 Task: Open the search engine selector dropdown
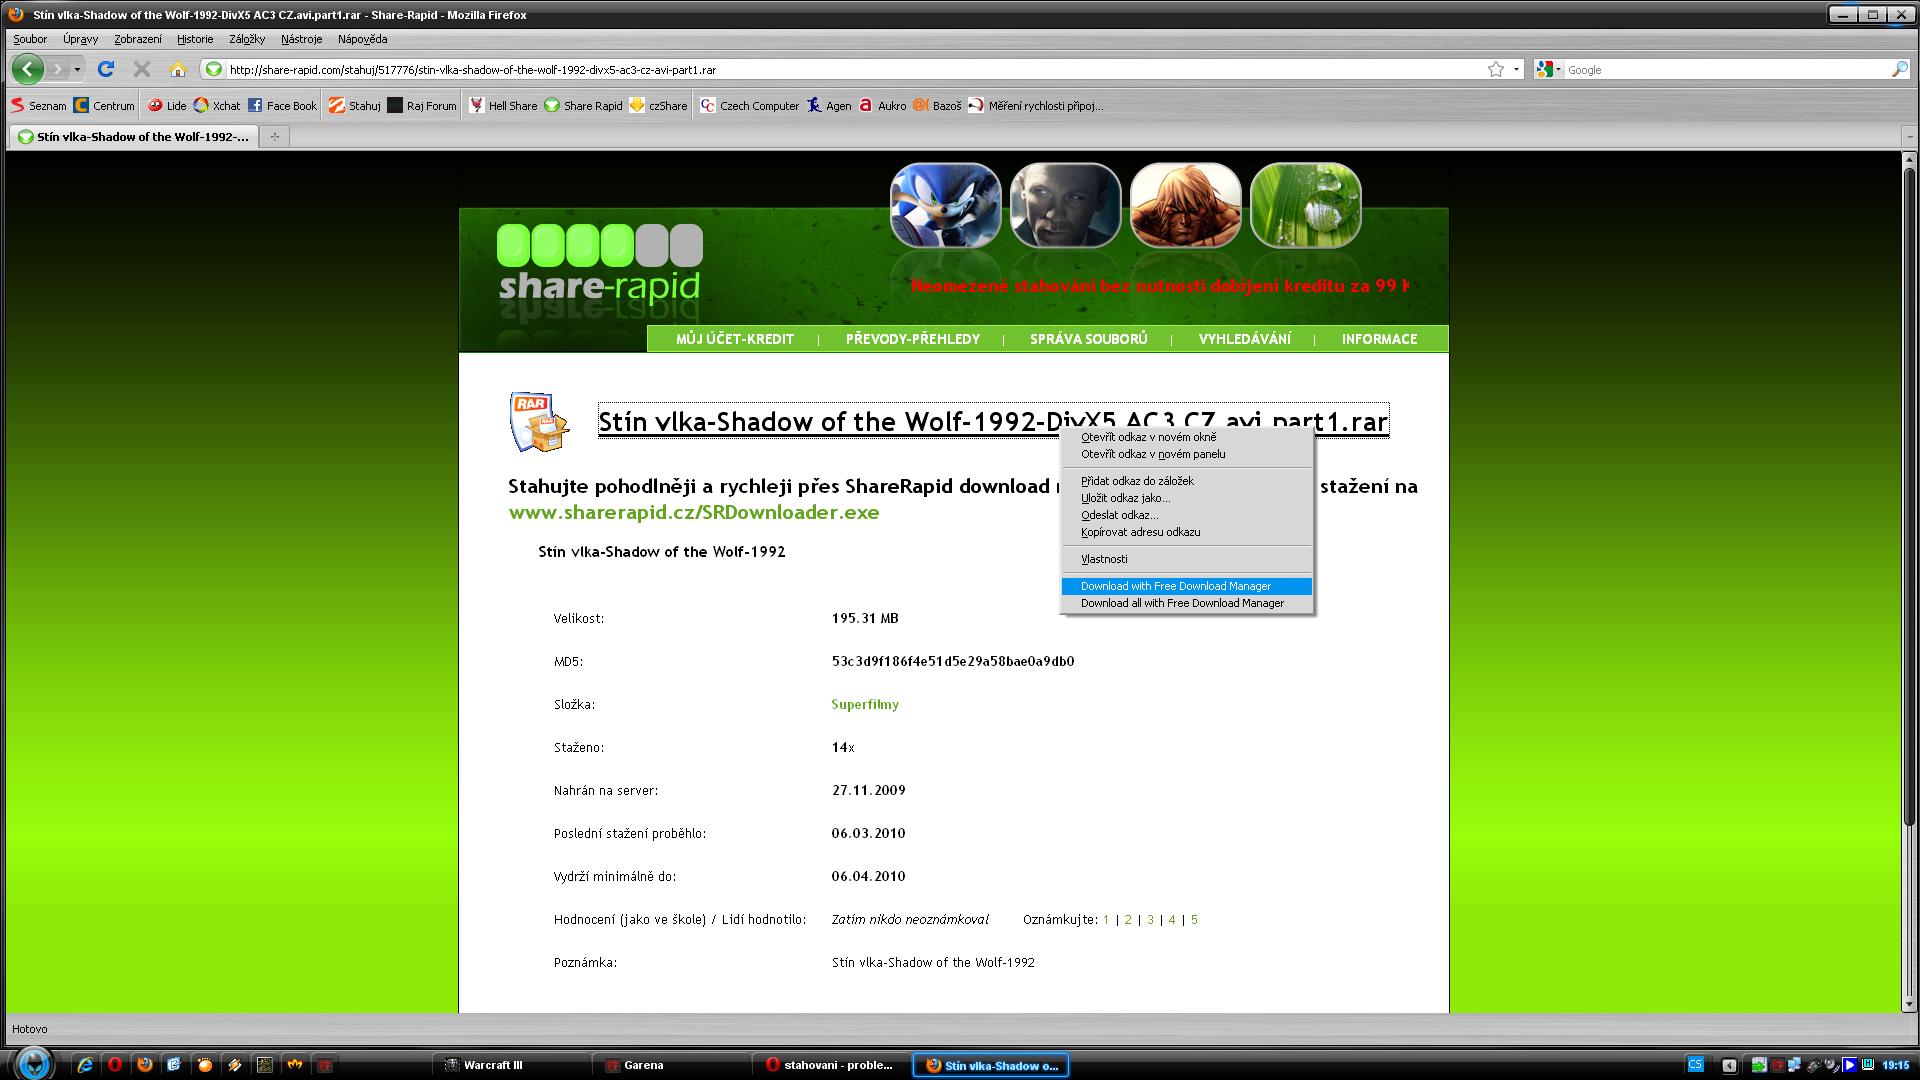(1549, 69)
